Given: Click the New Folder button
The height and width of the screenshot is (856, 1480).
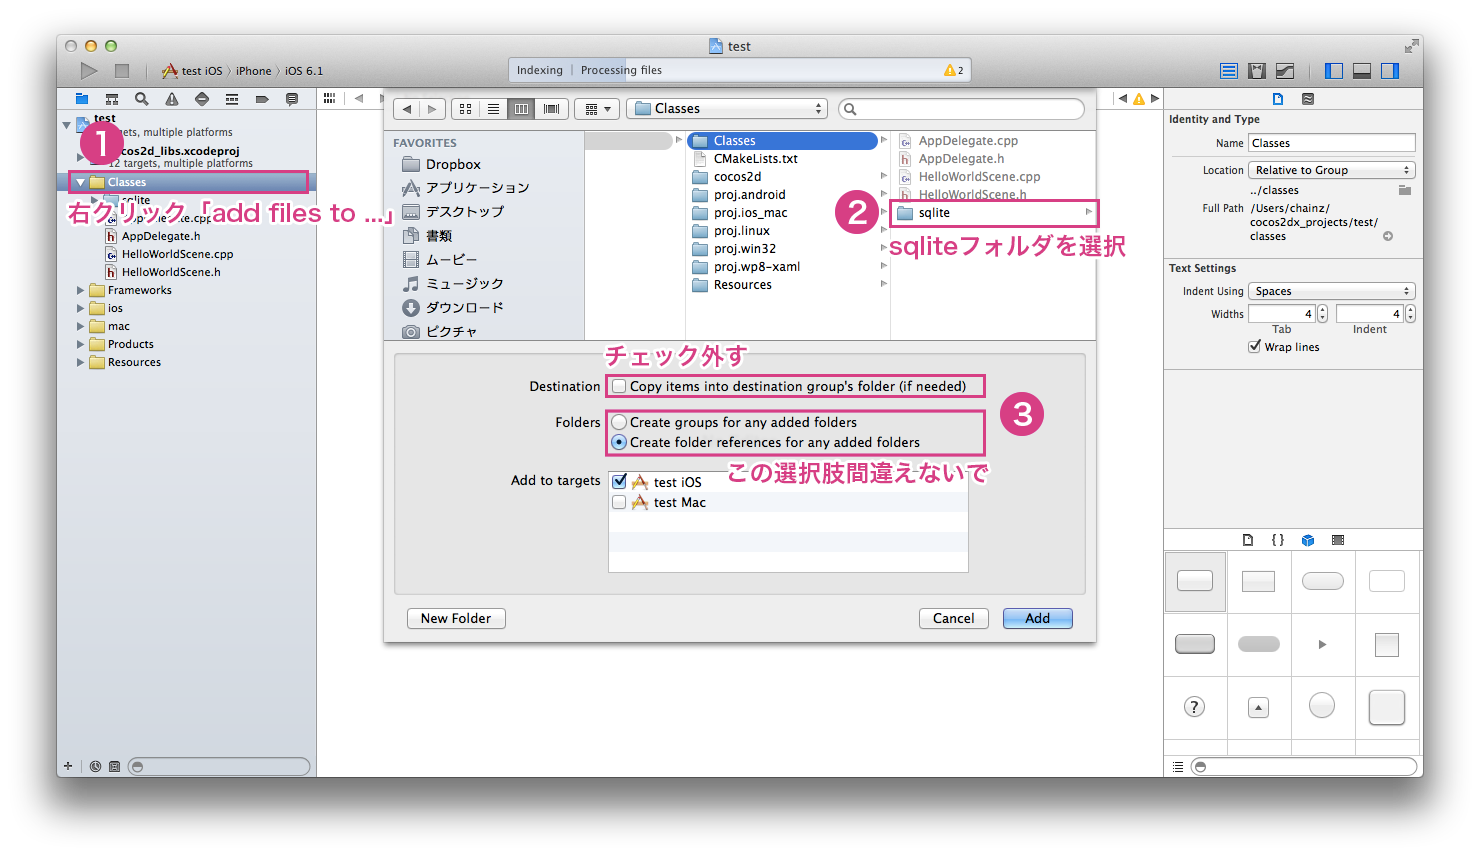Looking at the screenshot, I should click(x=456, y=618).
